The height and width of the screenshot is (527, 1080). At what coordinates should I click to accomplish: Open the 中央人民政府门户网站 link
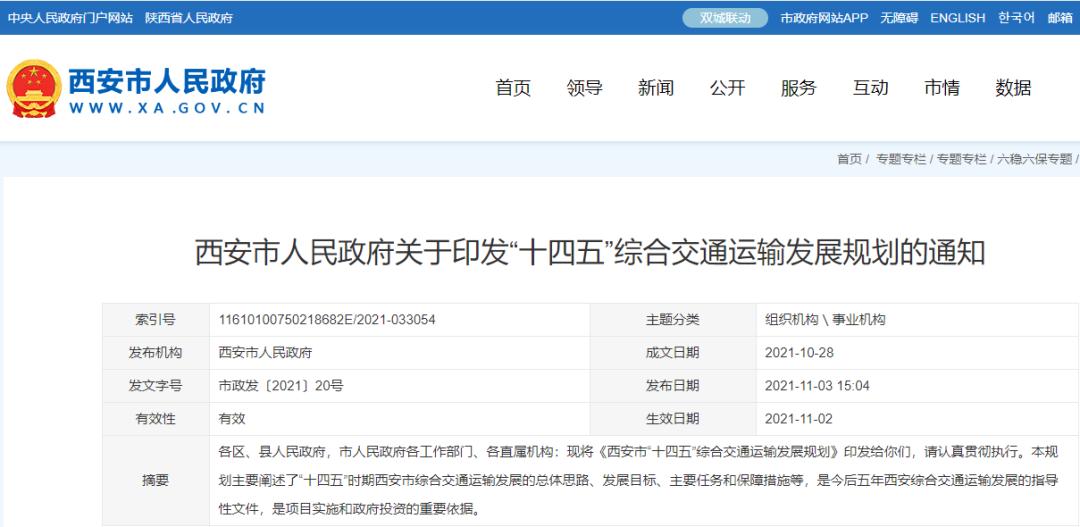click(70, 18)
